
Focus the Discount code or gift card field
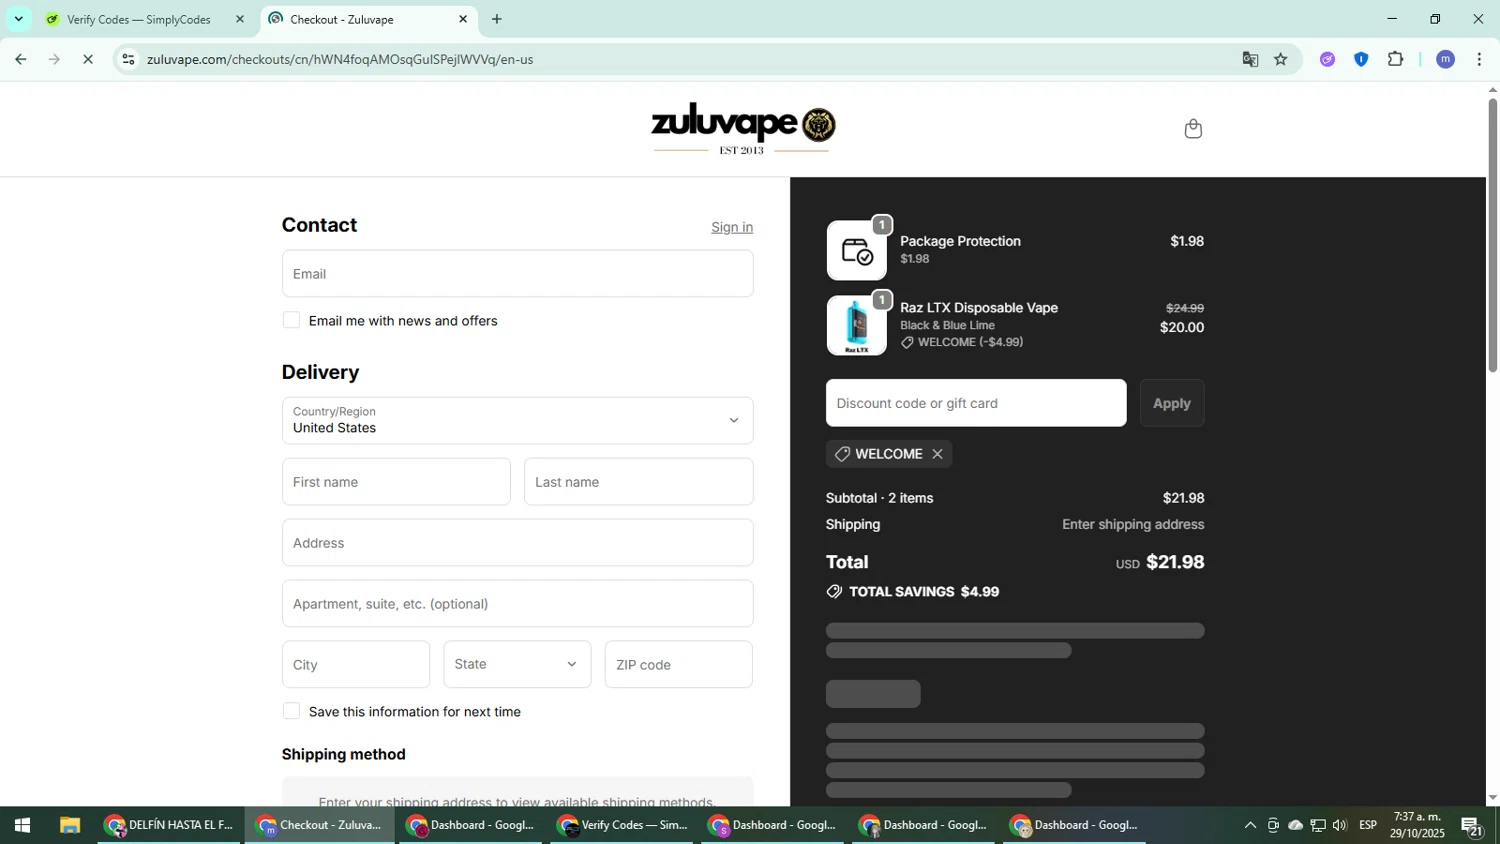976,403
